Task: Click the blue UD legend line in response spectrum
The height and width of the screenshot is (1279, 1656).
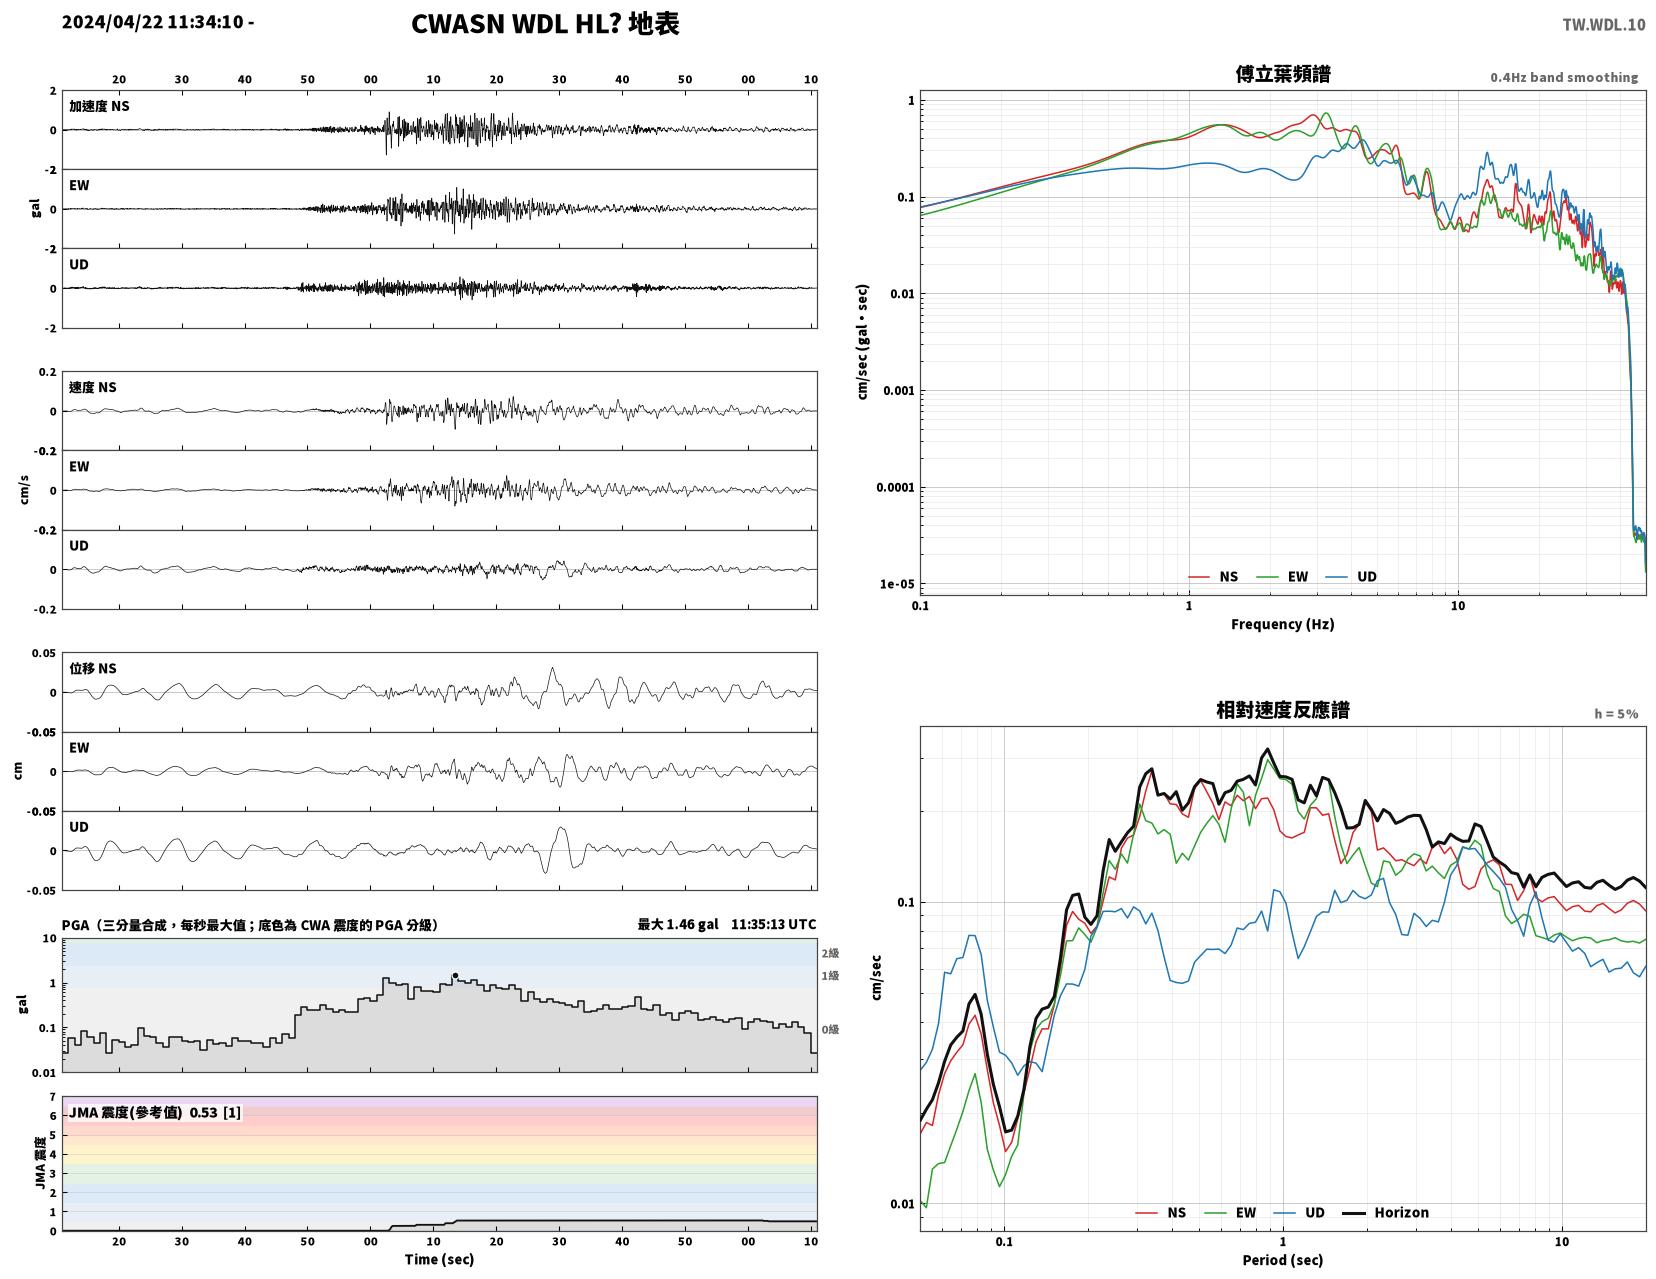Action: 1285,1213
